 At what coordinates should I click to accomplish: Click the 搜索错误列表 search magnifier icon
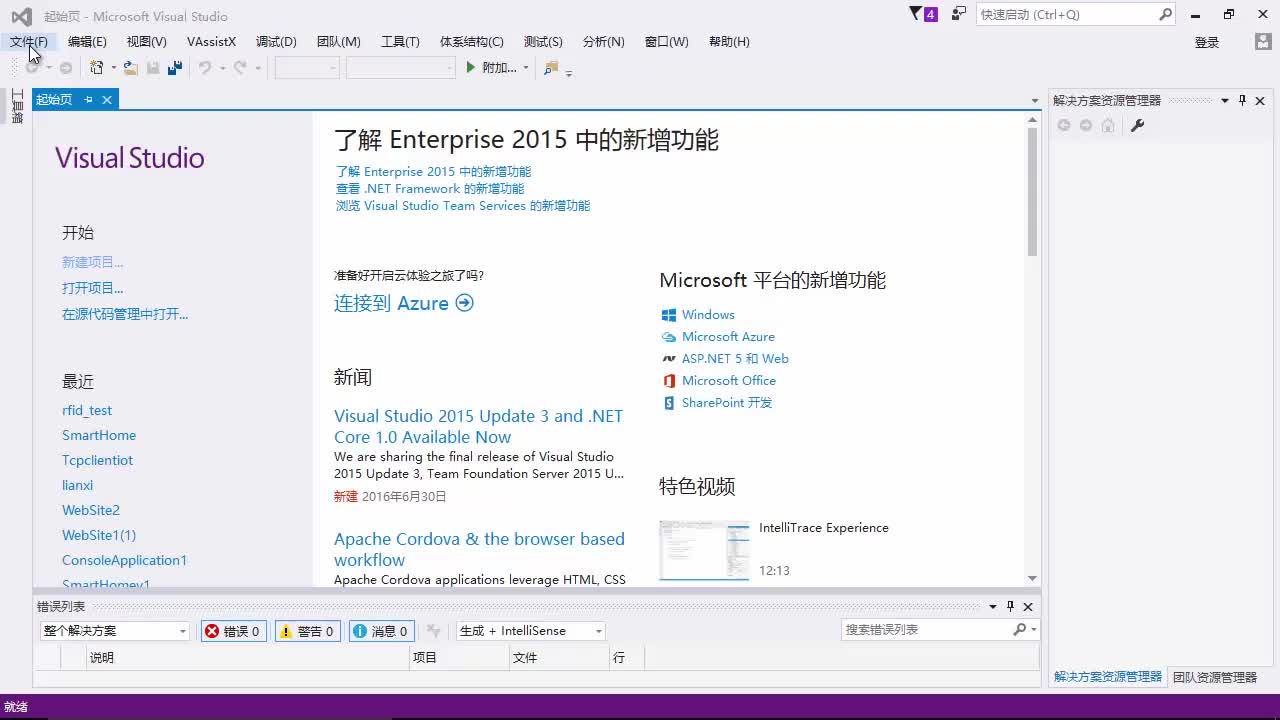1020,629
